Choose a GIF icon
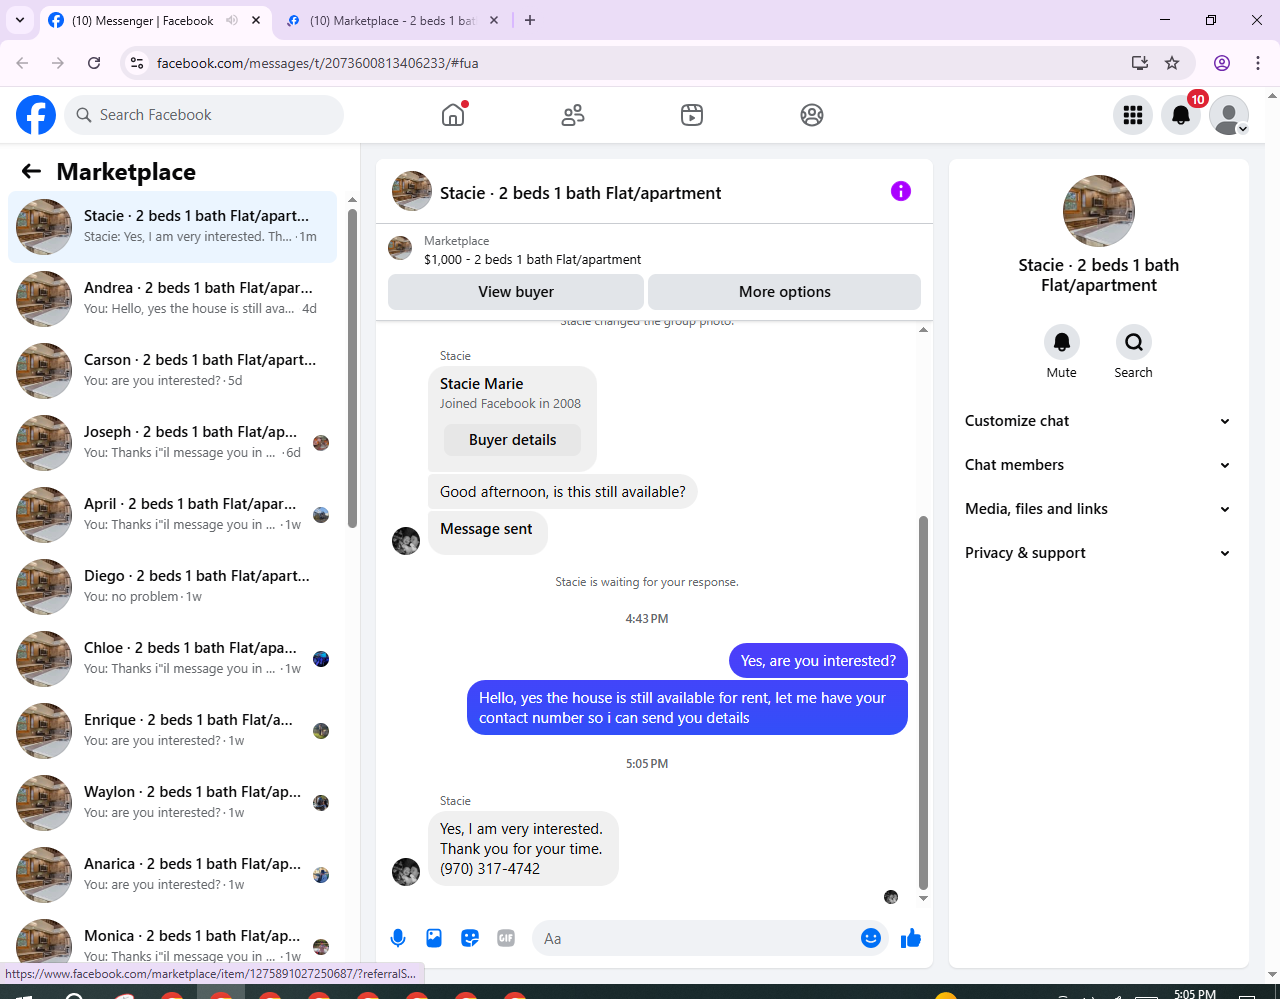The width and height of the screenshot is (1280, 999). [506, 938]
